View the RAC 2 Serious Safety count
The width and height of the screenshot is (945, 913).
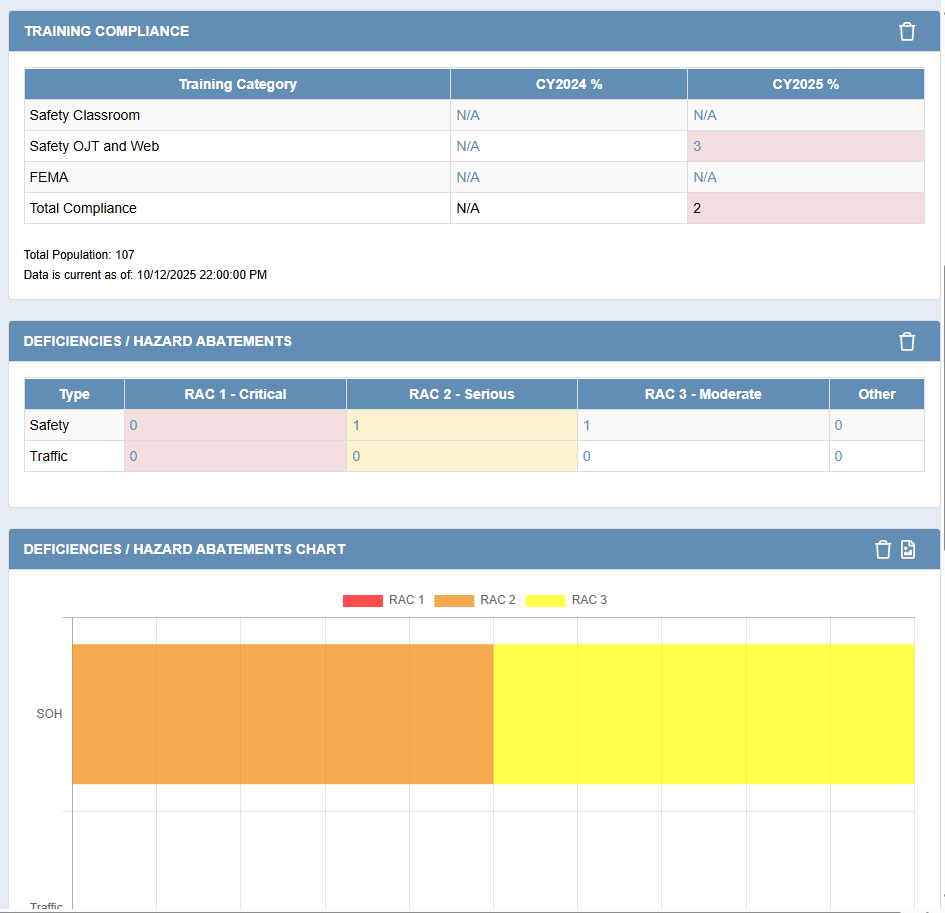355,425
